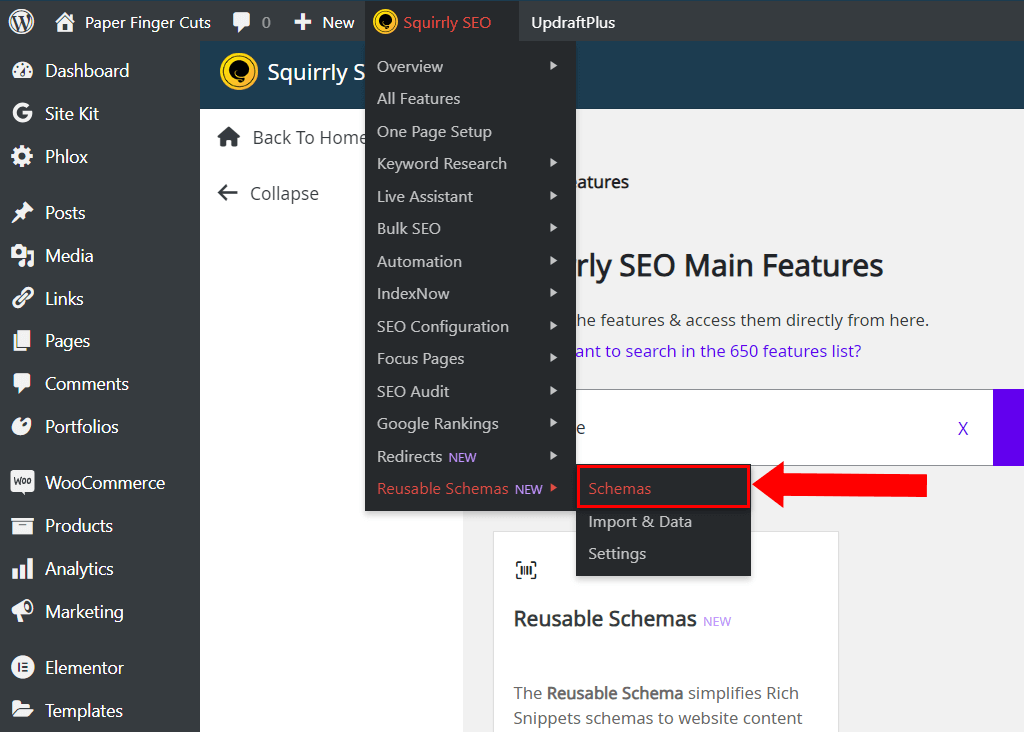Click the Links chain icon
Viewport: 1024px width, 732px height.
click(22, 298)
